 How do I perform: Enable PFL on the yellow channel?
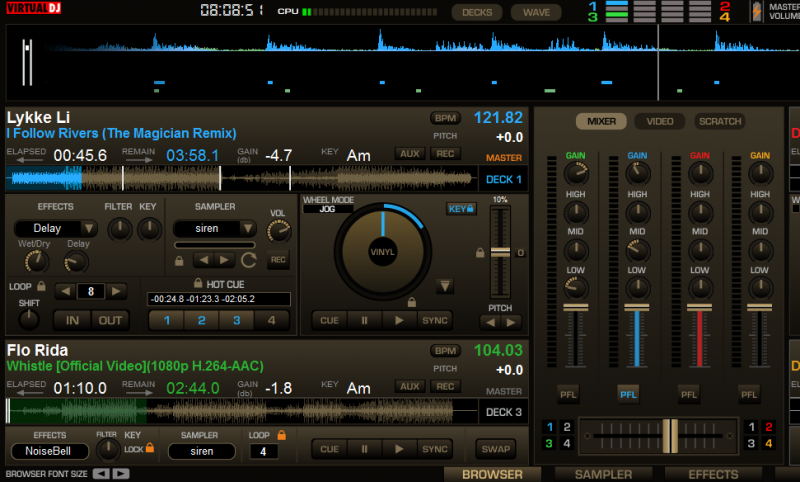tap(749, 394)
